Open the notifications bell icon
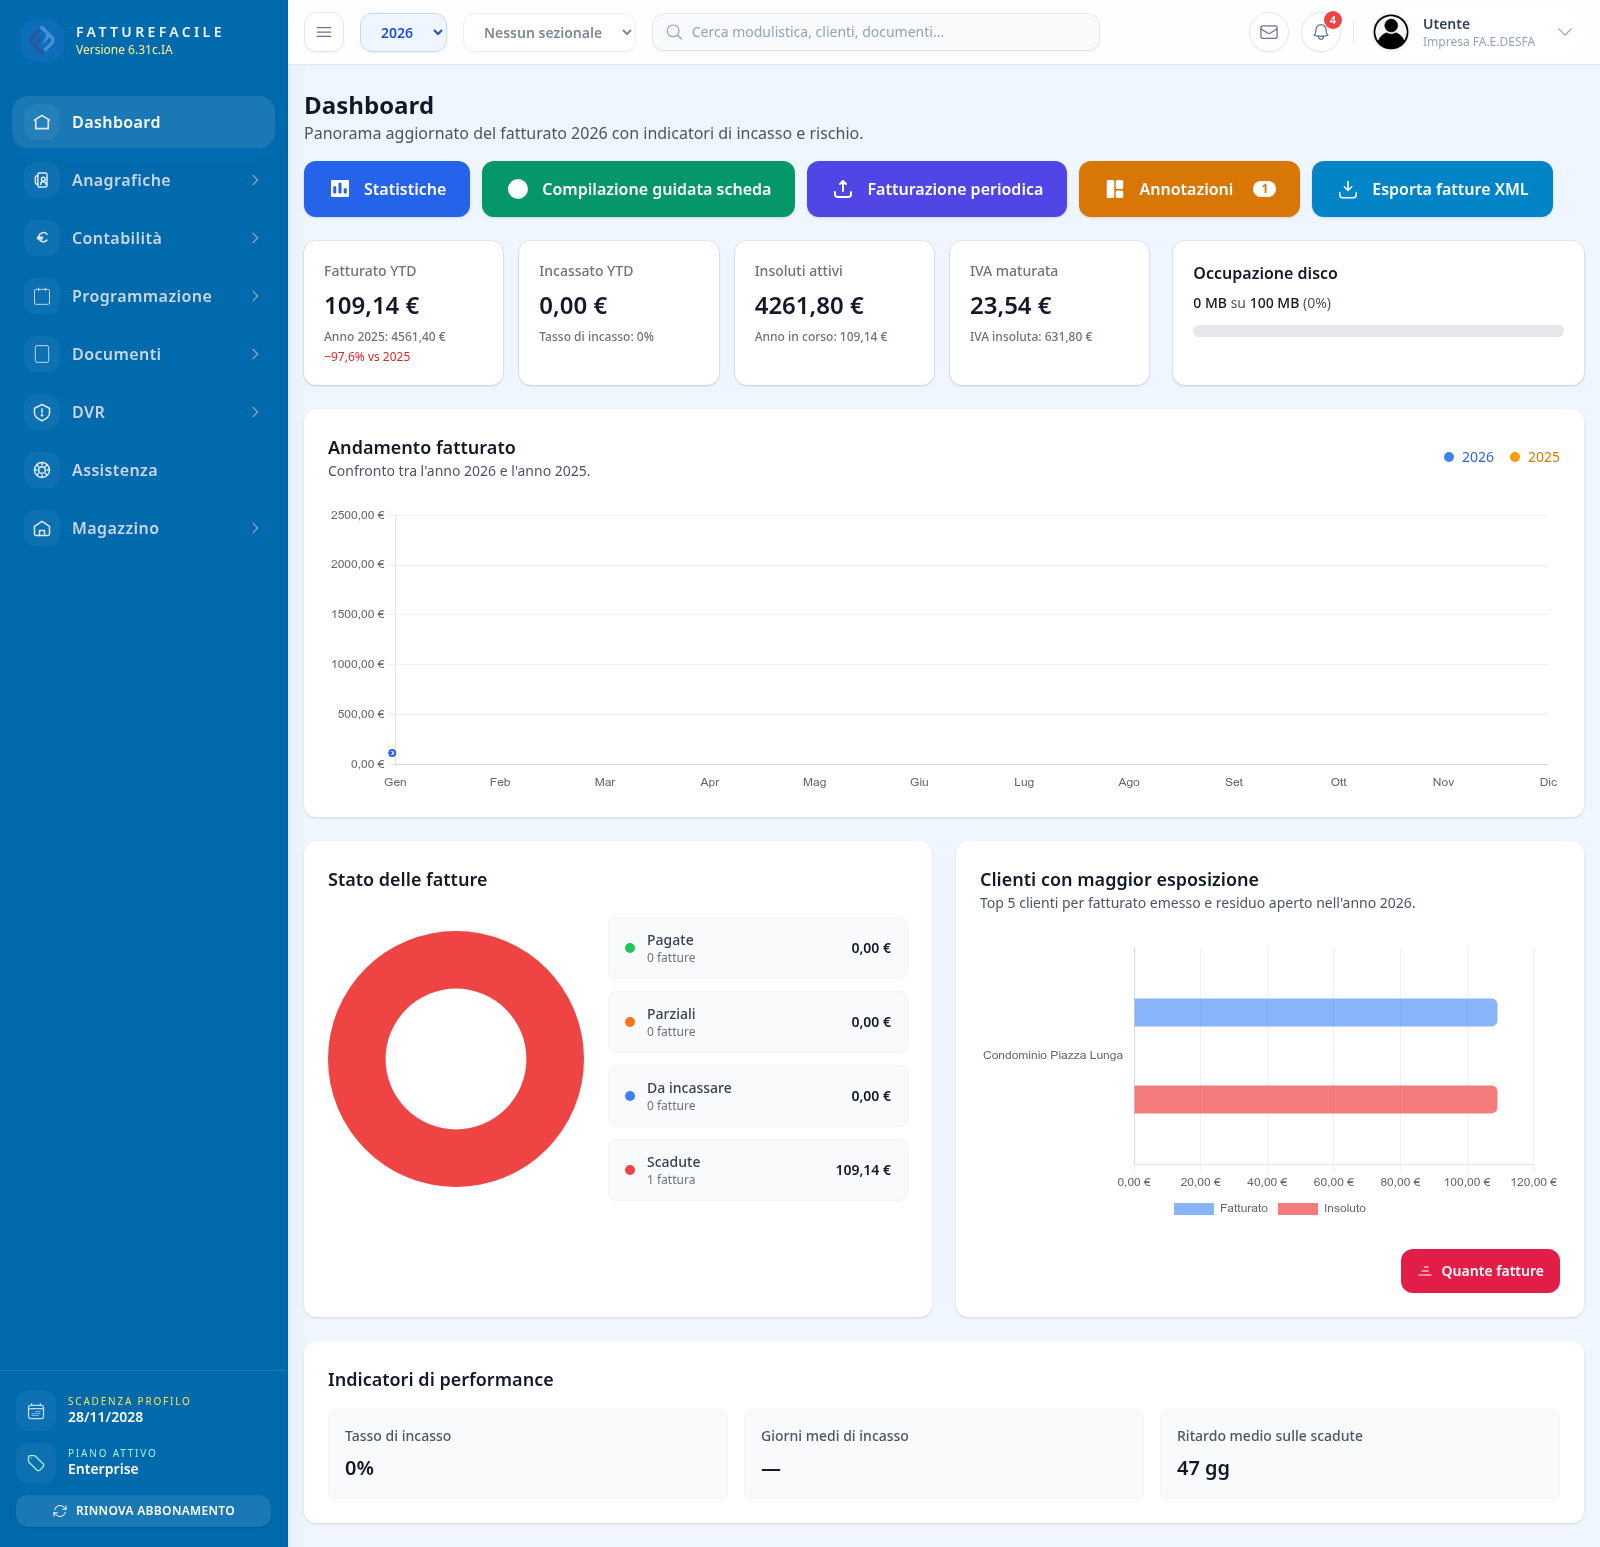 pyautogui.click(x=1321, y=32)
